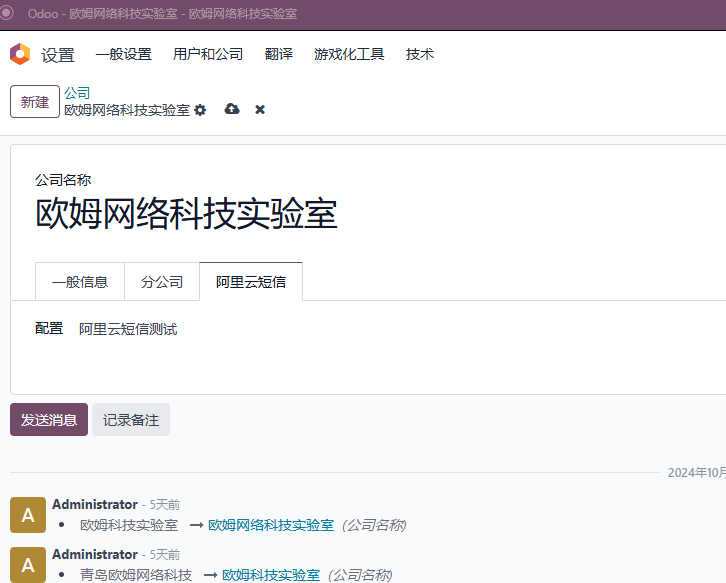This screenshot has height=583, width=726.
Task: Click the first Administrator avatar in chatter
Action: click(28, 515)
